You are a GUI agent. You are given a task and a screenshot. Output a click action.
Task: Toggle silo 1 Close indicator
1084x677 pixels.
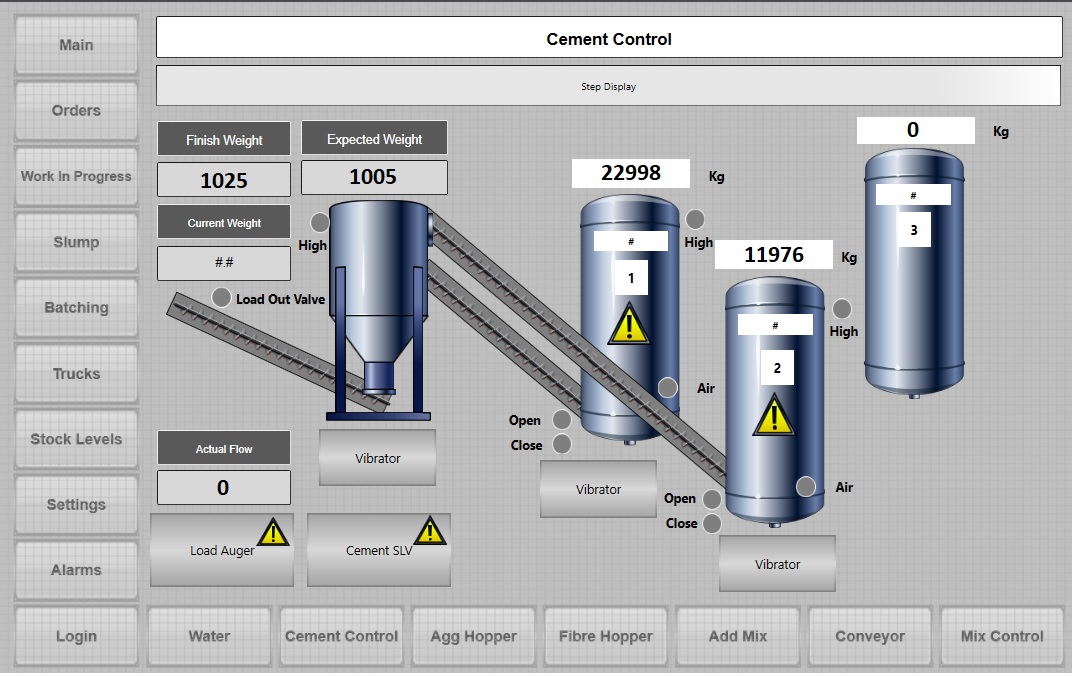[x=562, y=444]
